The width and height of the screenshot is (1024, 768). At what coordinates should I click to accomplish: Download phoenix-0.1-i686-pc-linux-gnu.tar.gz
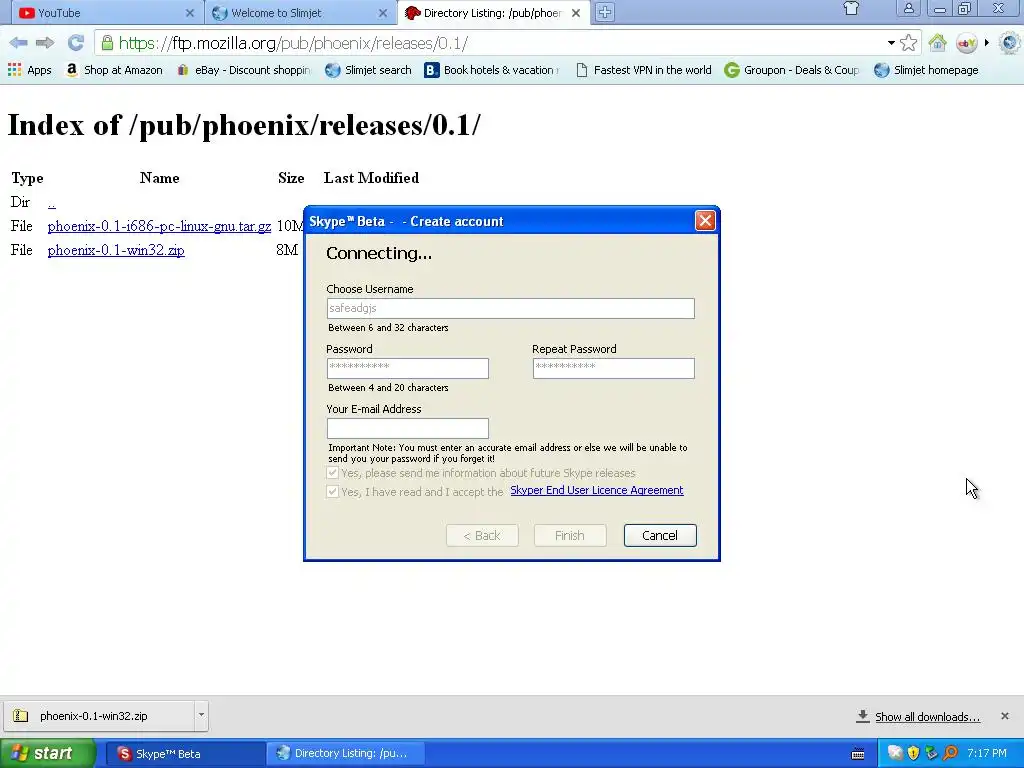click(159, 226)
